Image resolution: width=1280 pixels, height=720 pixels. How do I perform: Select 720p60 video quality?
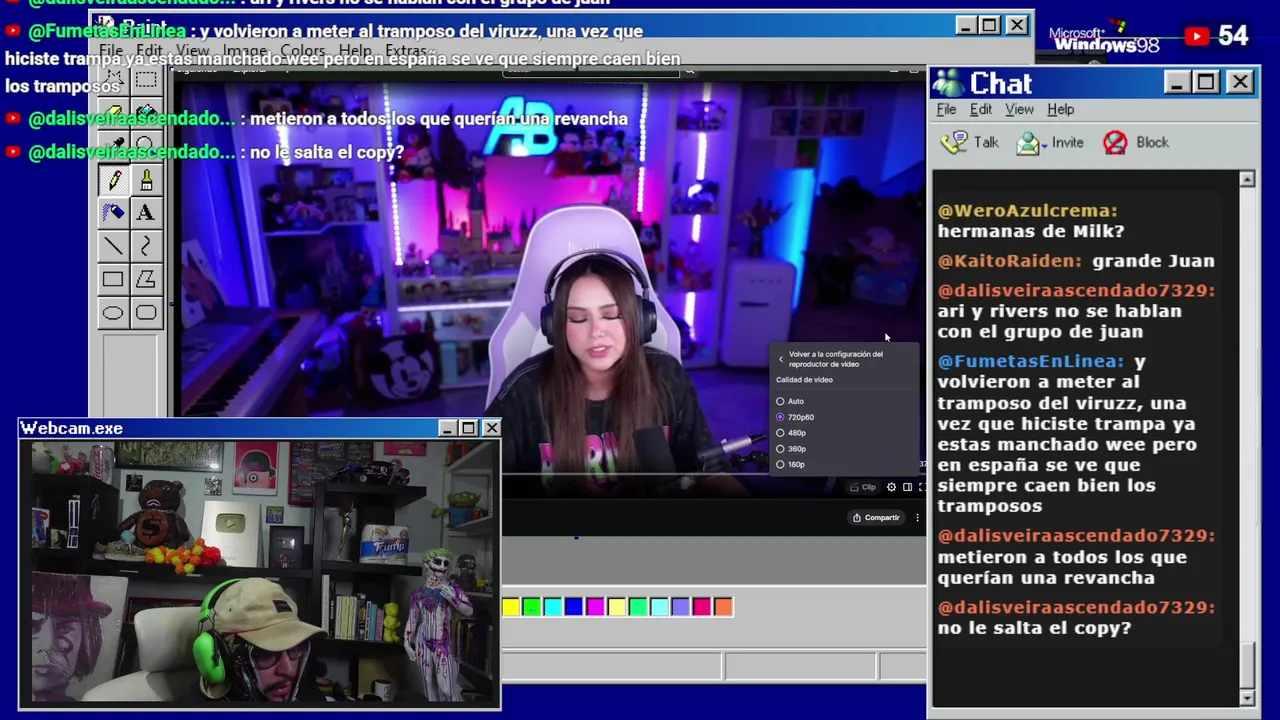click(x=795, y=417)
